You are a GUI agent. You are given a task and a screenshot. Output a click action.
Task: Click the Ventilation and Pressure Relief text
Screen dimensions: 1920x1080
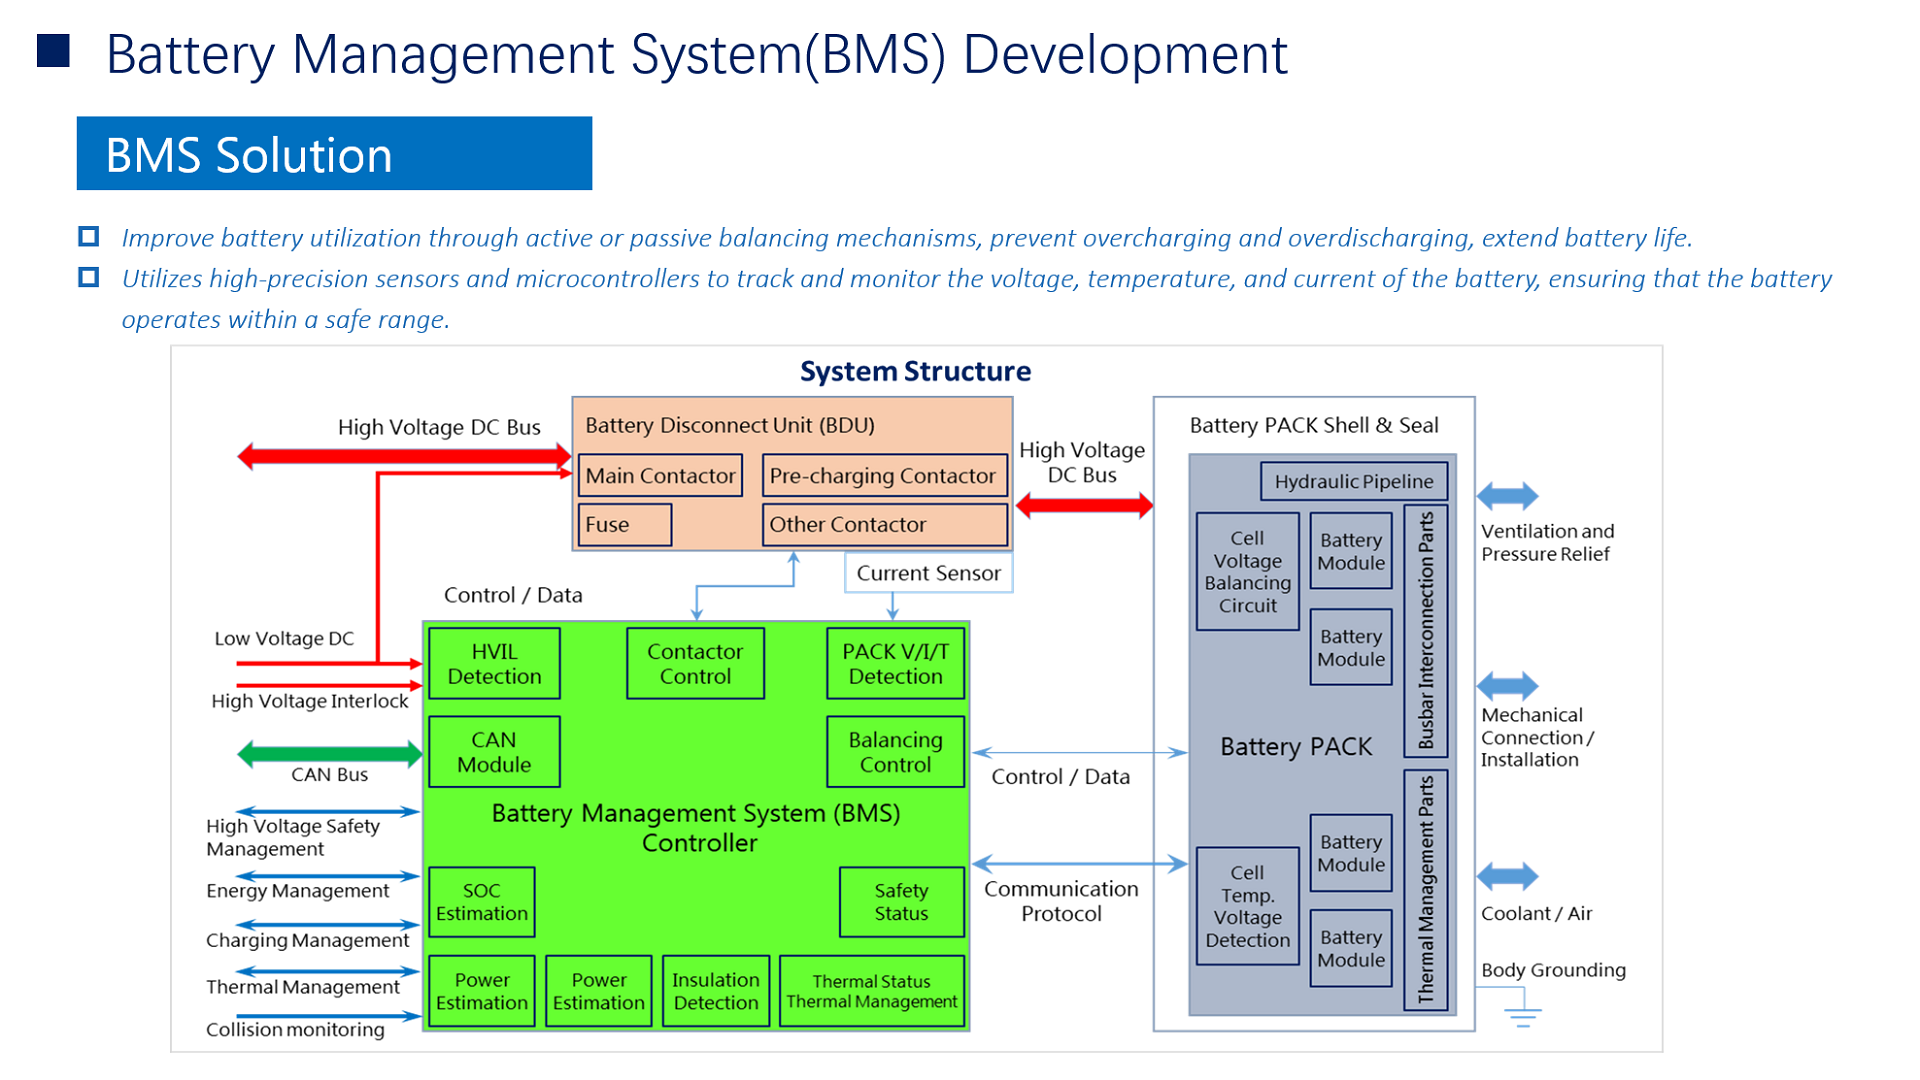click(1548, 542)
